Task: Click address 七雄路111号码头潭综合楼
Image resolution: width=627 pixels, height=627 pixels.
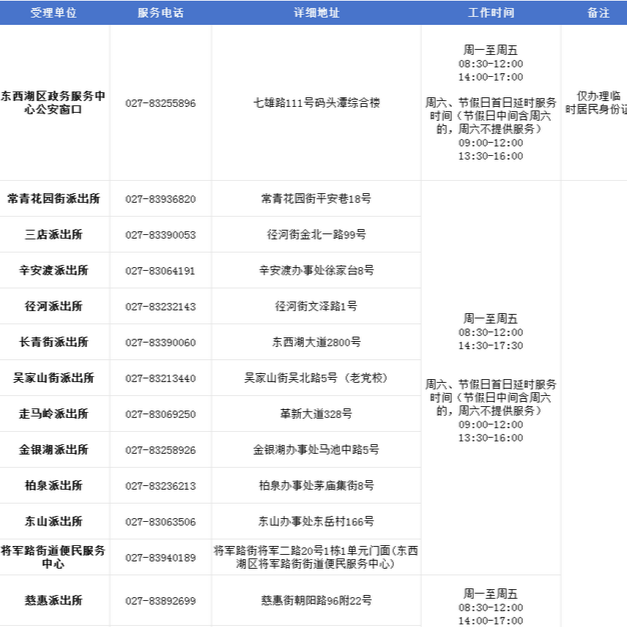Action: pos(316,103)
